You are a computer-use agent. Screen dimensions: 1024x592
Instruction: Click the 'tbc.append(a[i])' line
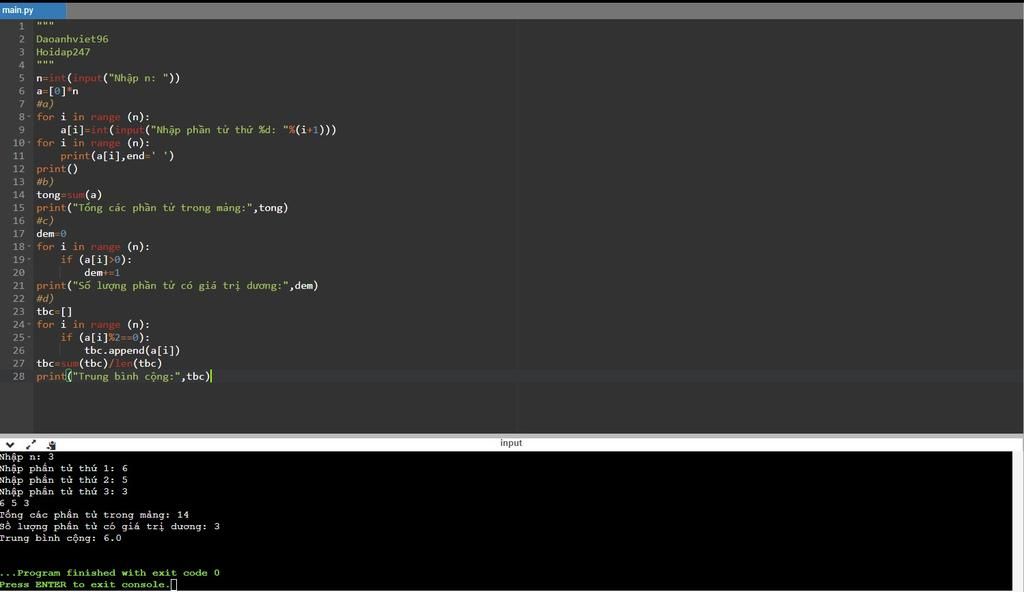point(132,351)
